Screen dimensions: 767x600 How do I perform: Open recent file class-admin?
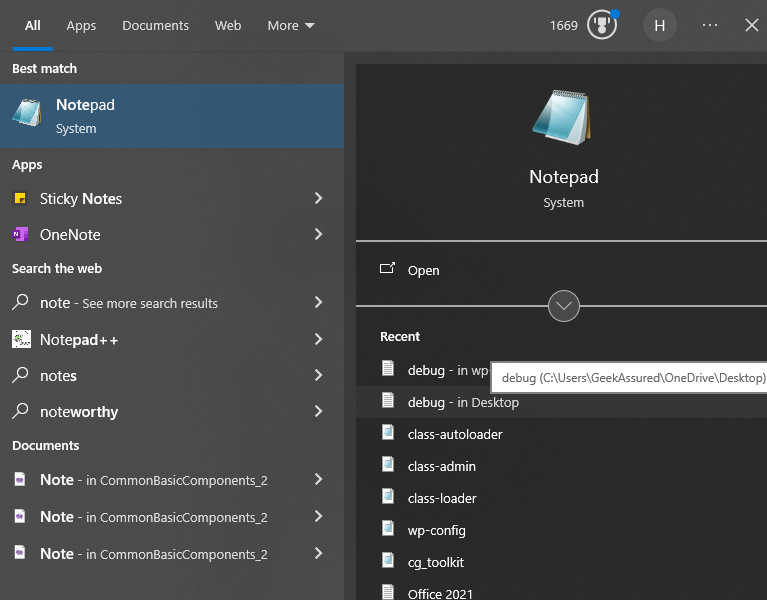click(x=561, y=466)
